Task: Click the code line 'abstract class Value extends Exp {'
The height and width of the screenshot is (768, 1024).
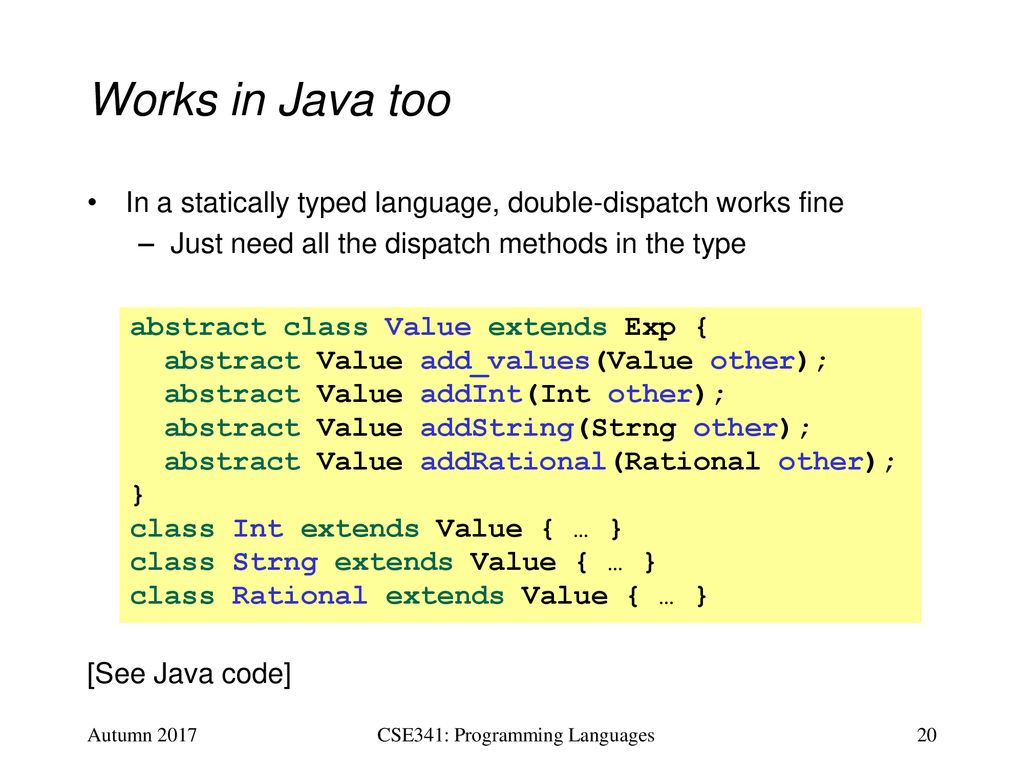Action: [x=419, y=327]
